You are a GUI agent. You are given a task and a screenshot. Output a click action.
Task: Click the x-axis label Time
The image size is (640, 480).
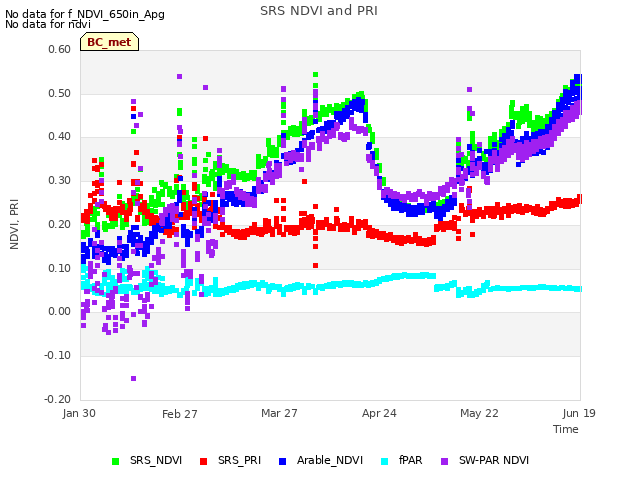click(x=566, y=429)
